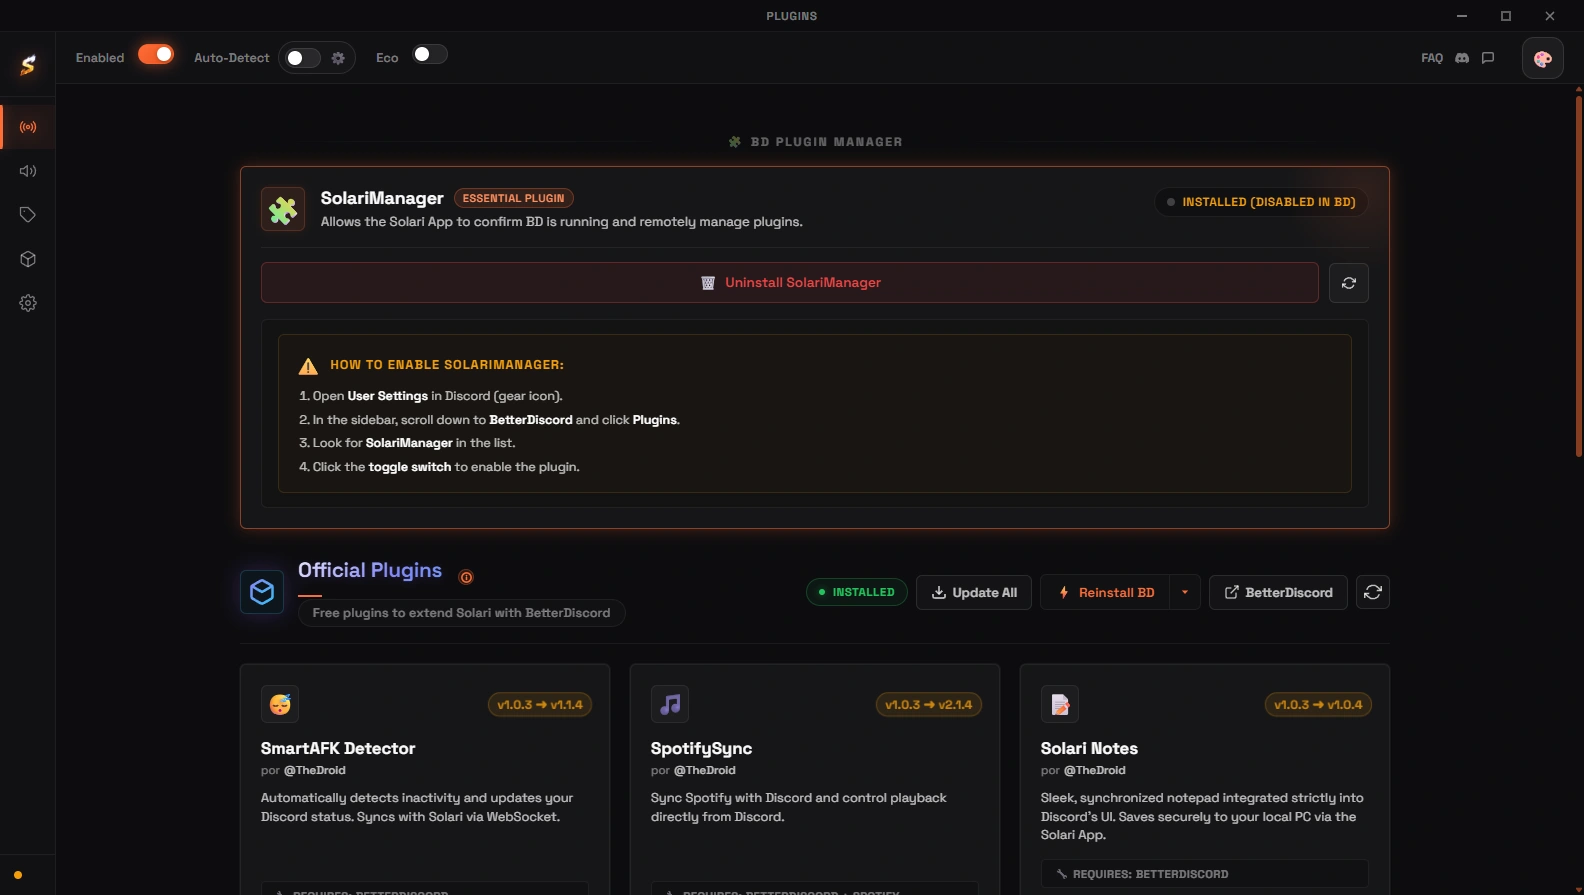Screen dimensions: 1584x895
Task: Click SmartAFK version badge v1.0.3 to v1.1.4
Action: (x=540, y=705)
